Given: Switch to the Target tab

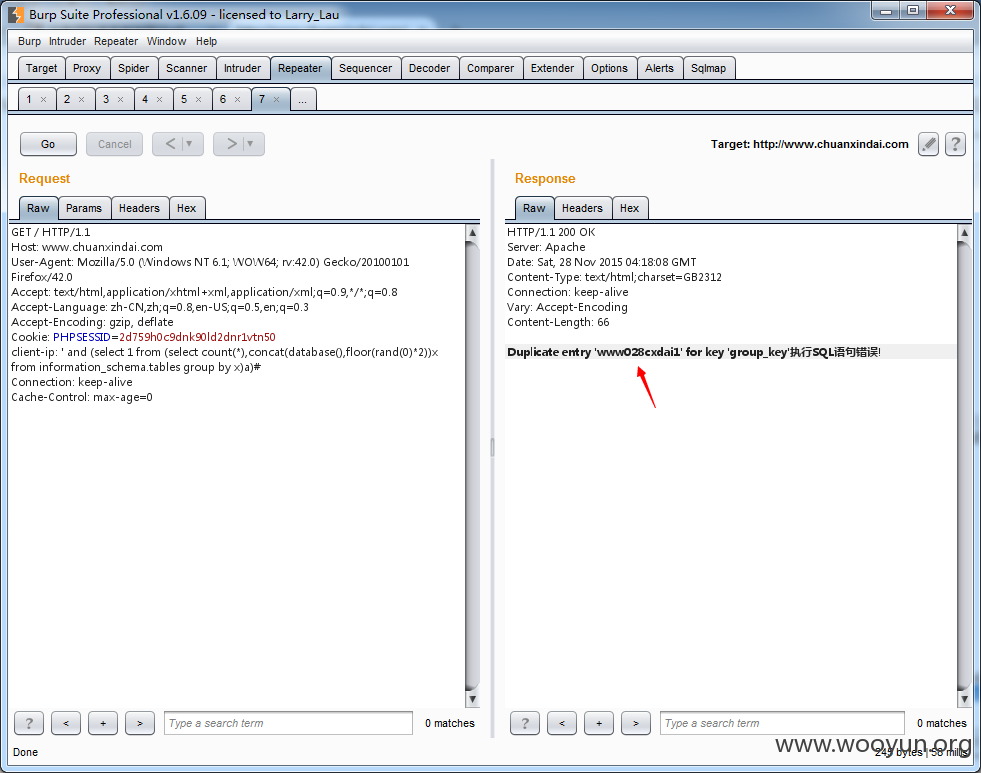Looking at the screenshot, I should [41, 68].
